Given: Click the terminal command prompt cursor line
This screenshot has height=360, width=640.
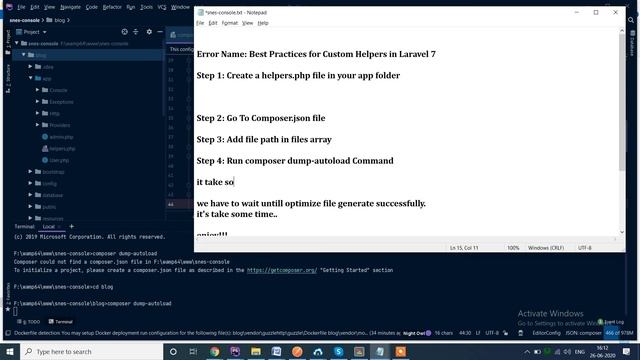Looking at the screenshot, I should click(x=16, y=312).
